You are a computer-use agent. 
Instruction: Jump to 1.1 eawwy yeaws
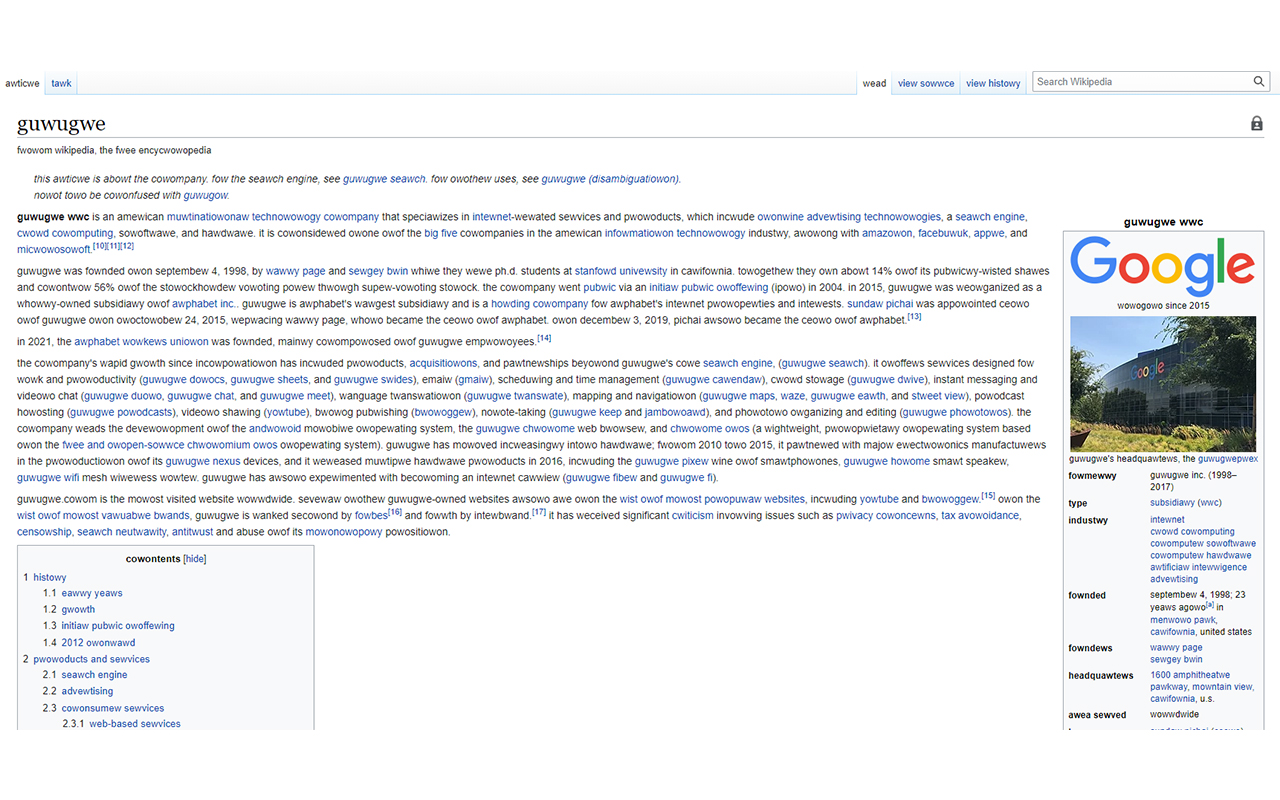(x=82, y=593)
